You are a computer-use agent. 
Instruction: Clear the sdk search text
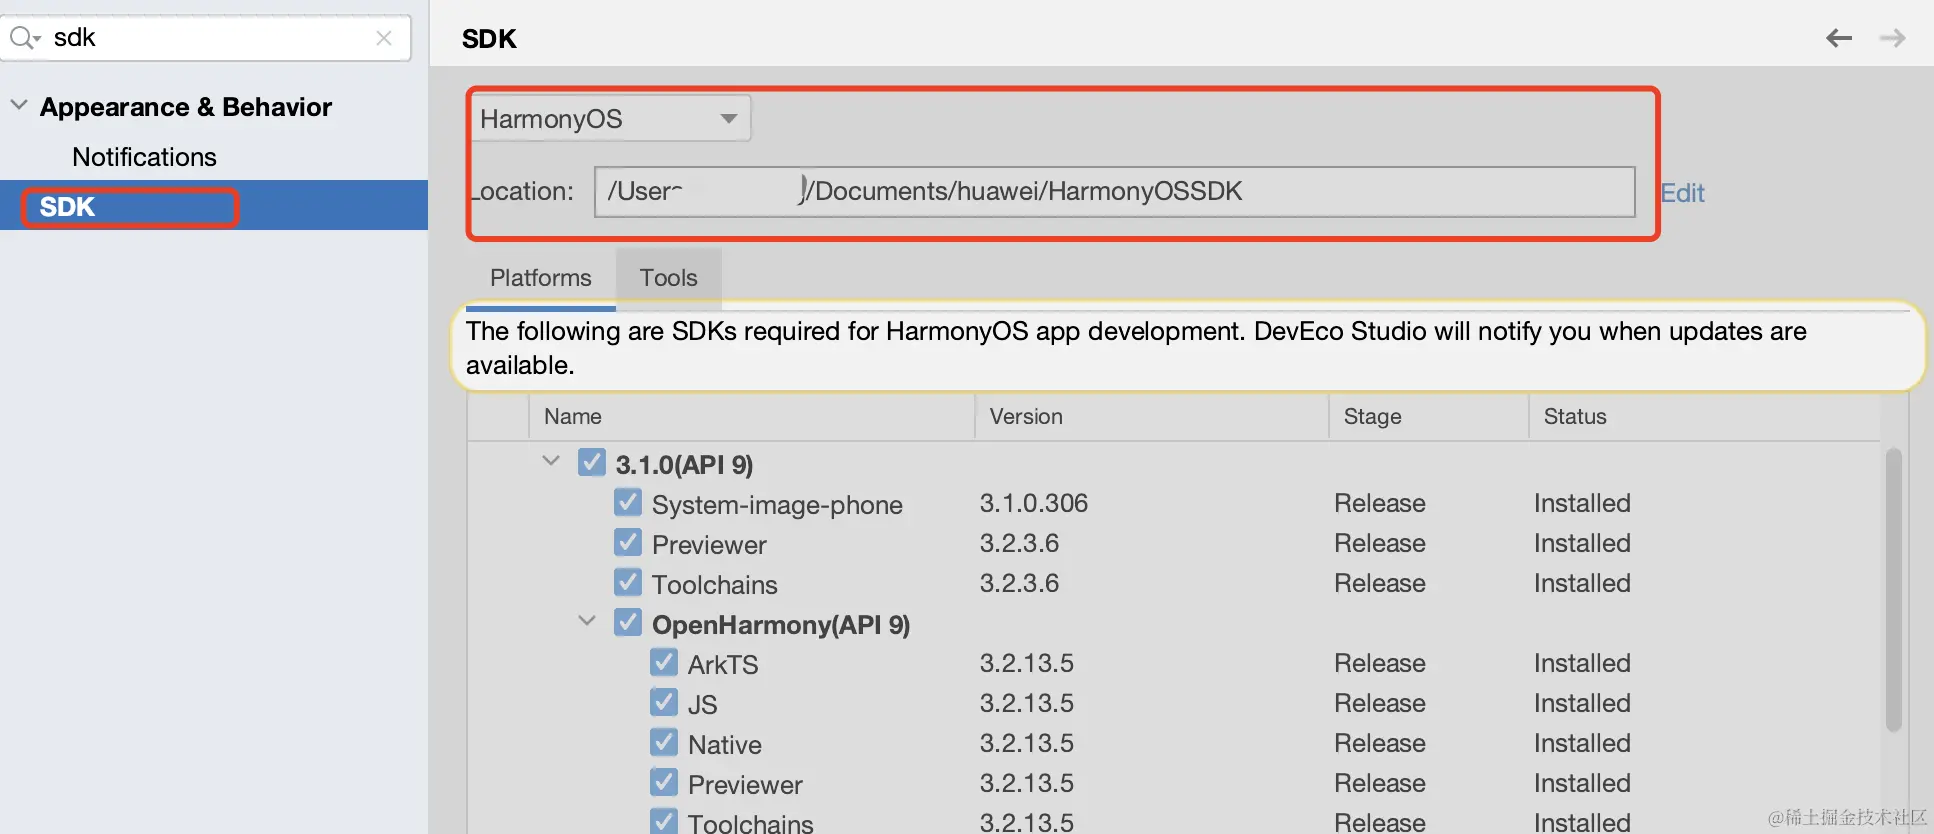(384, 38)
